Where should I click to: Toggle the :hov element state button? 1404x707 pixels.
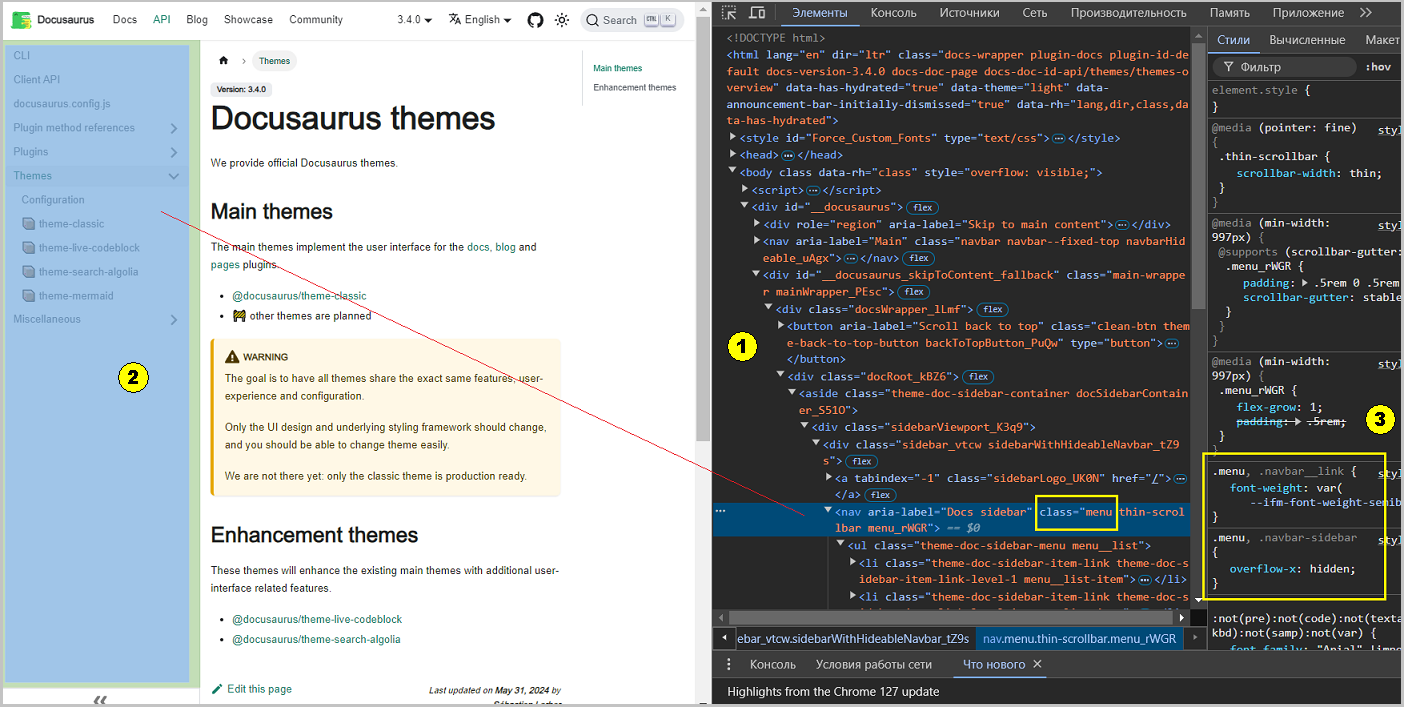click(x=1378, y=67)
